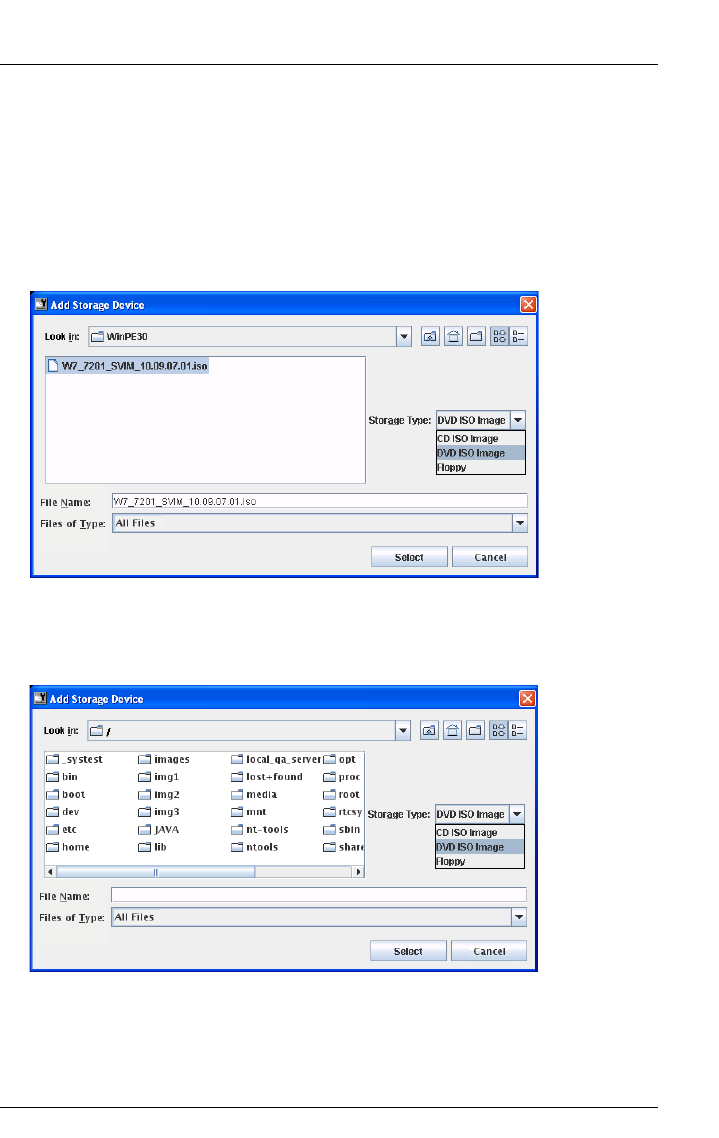Create new folder in WinPE30 dialog

[476, 337]
